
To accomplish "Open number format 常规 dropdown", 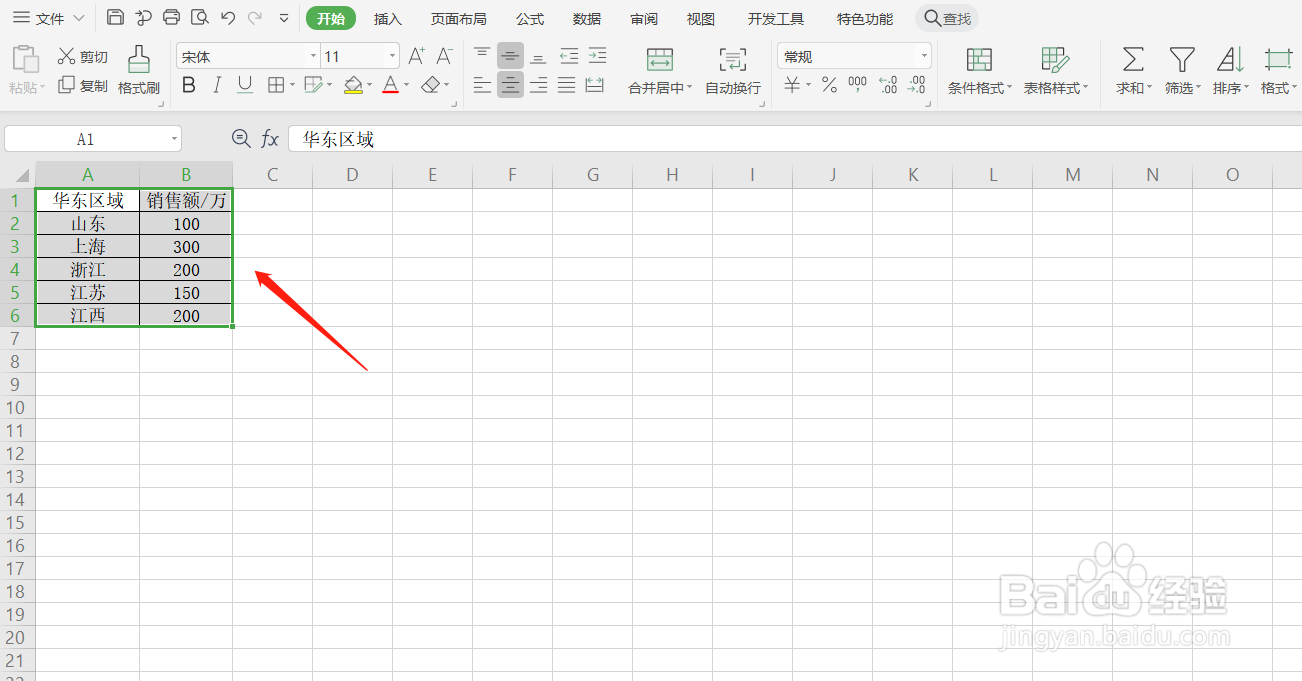I will [924, 57].
